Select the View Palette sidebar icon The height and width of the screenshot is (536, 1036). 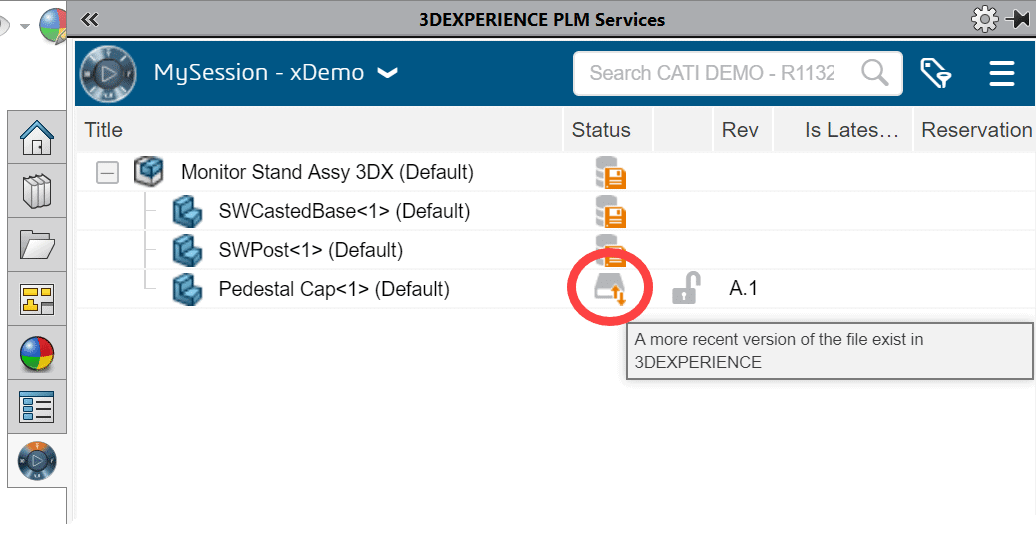(x=37, y=299)
